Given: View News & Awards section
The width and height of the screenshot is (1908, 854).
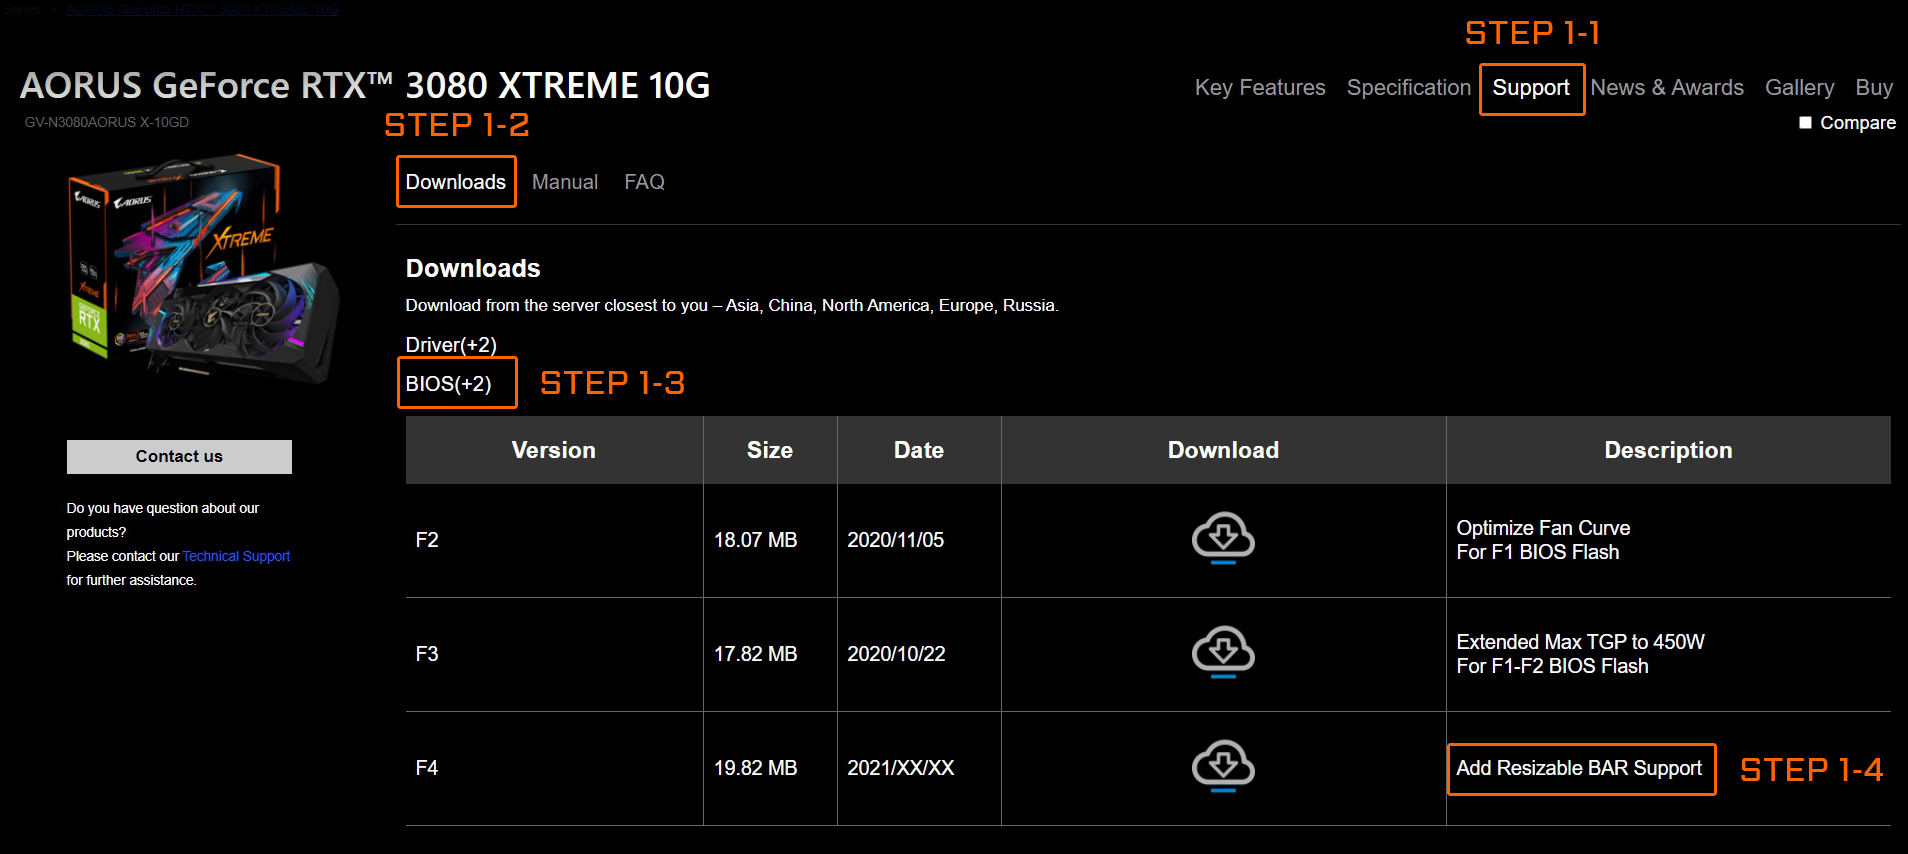Looking at the screenshot, I should 1667,88.
